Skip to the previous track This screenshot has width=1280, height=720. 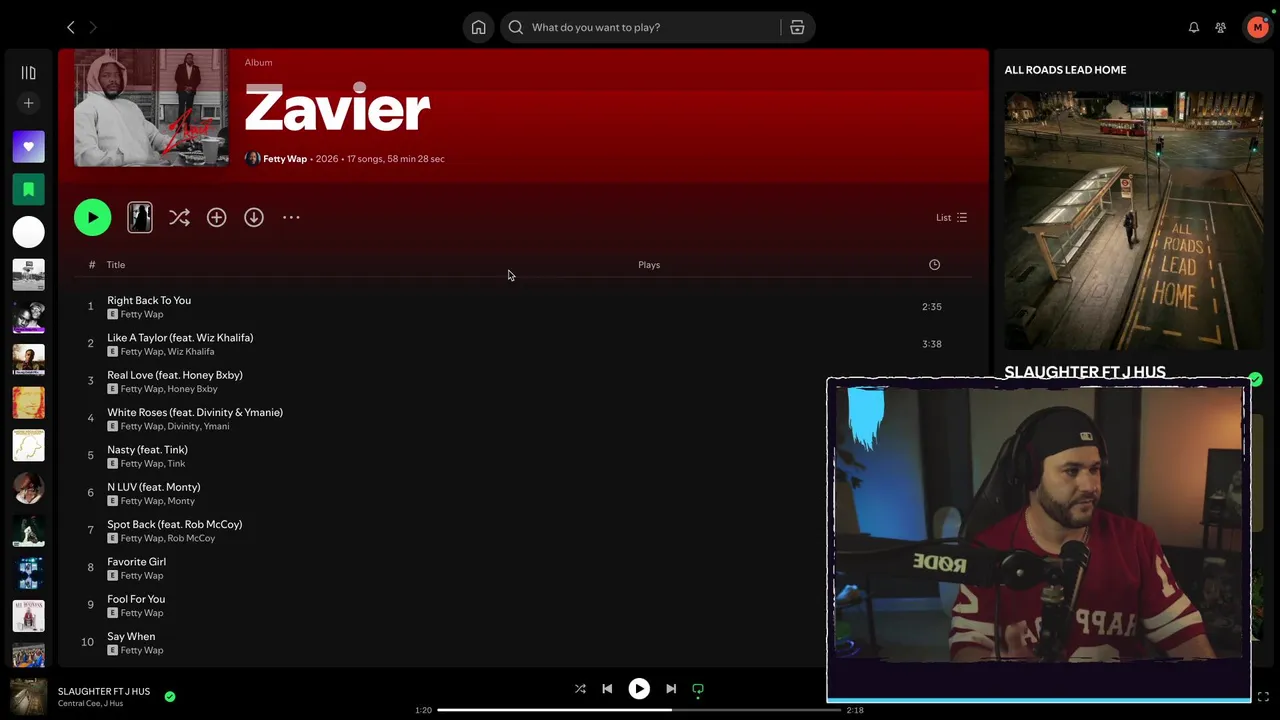[607, 689]
